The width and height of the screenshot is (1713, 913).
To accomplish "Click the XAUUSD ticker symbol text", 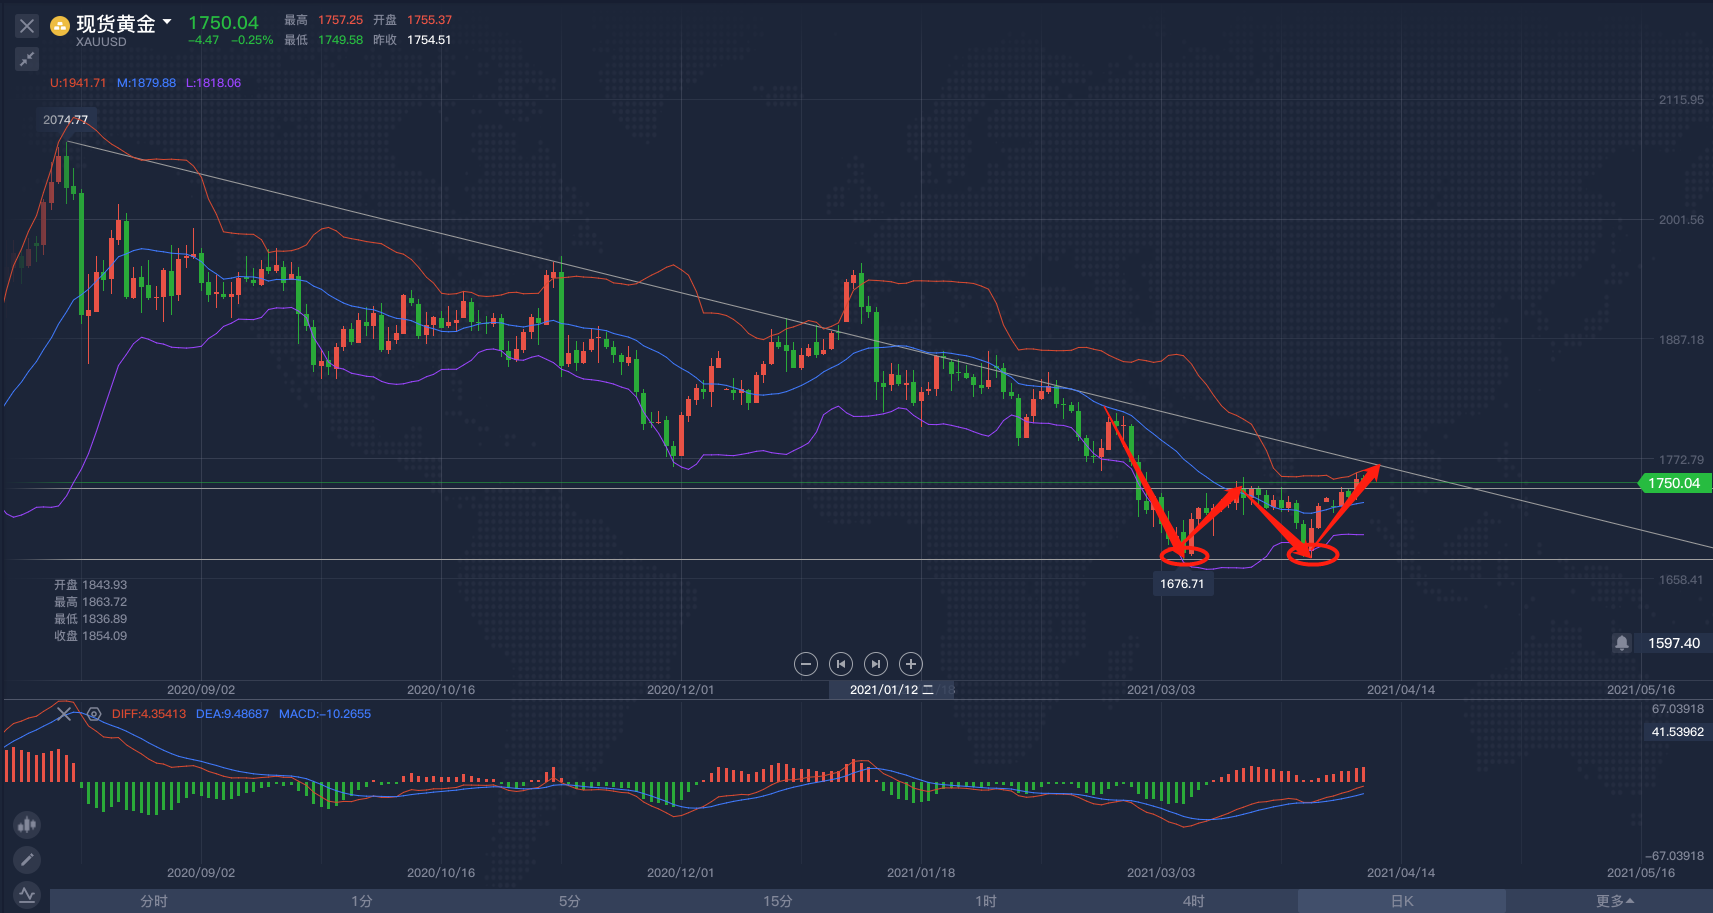I will [x=101, y=42].
